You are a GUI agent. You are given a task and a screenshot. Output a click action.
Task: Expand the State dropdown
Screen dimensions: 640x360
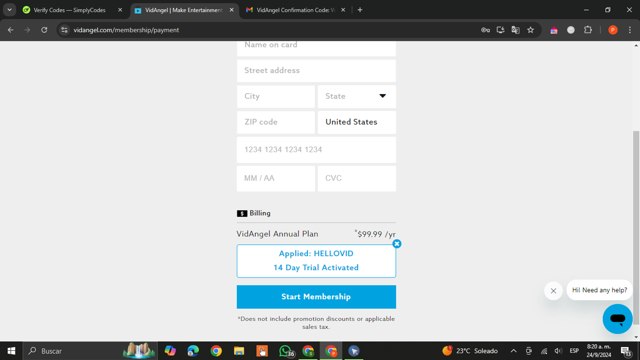click(x=357, y=96)
